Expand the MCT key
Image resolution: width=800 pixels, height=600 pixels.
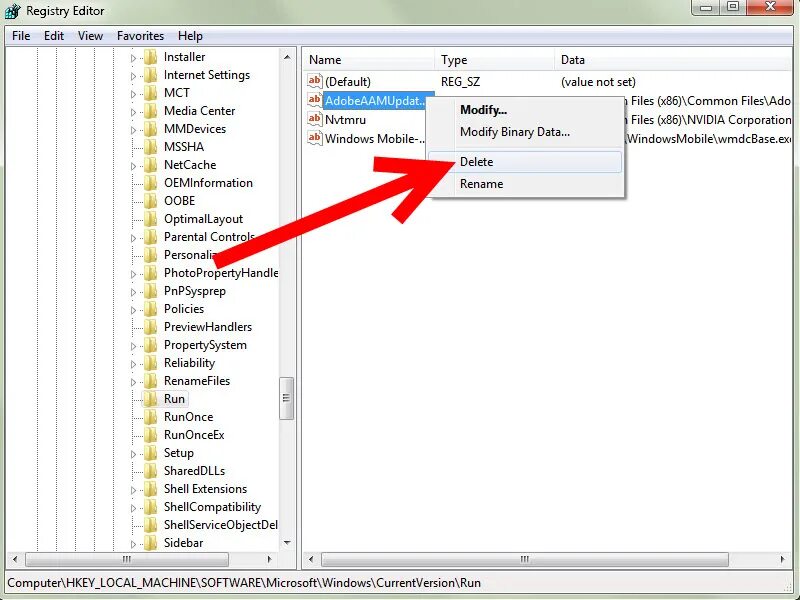tap(134, 94)
